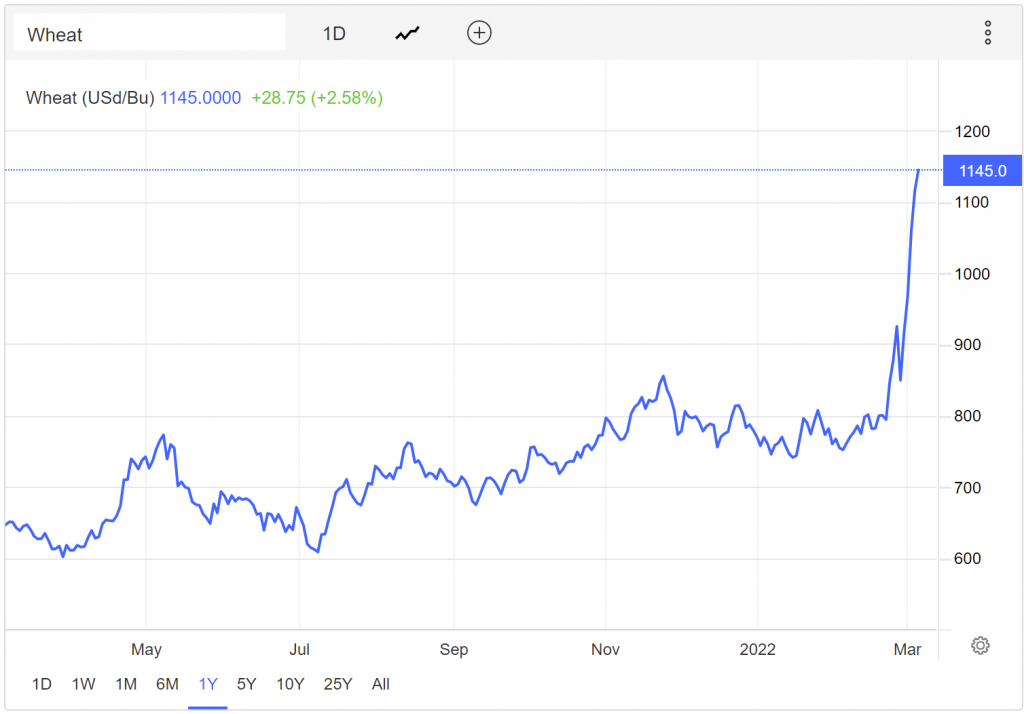Click the 1200 price axis label
Screen dimensions: 1024x714
click(x=972, y=131)
